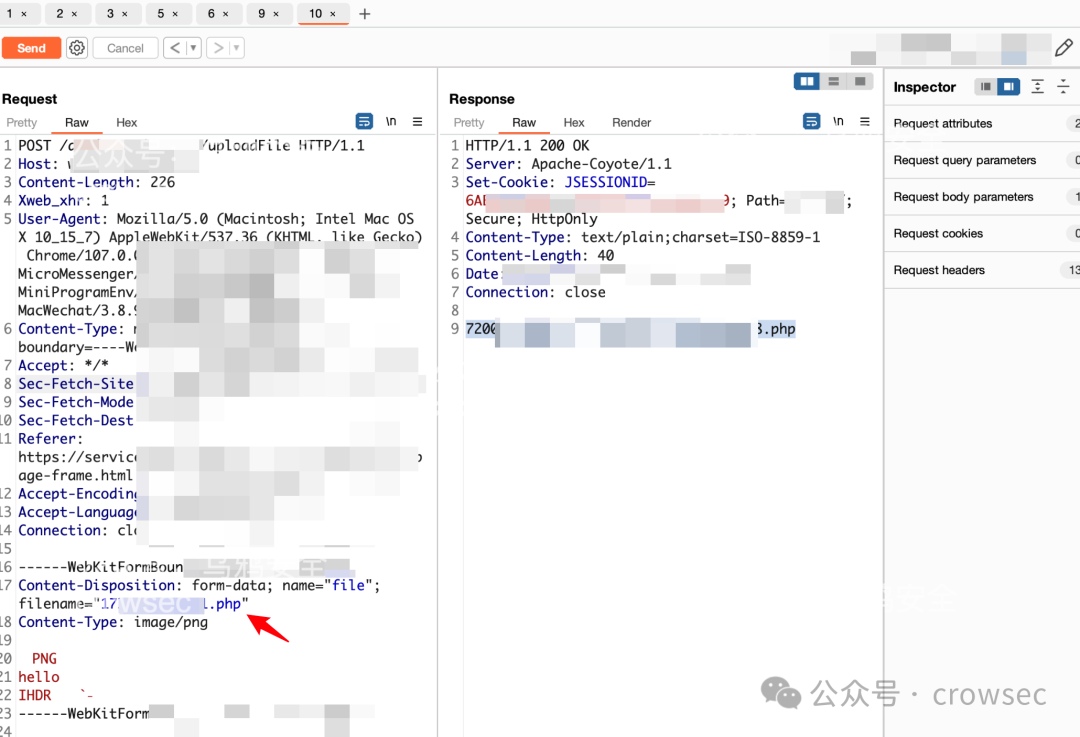The height and width of the screenshot is (737, 1080).
Task: Set Inspector left-docked layout icon
Action: [986, 87]
